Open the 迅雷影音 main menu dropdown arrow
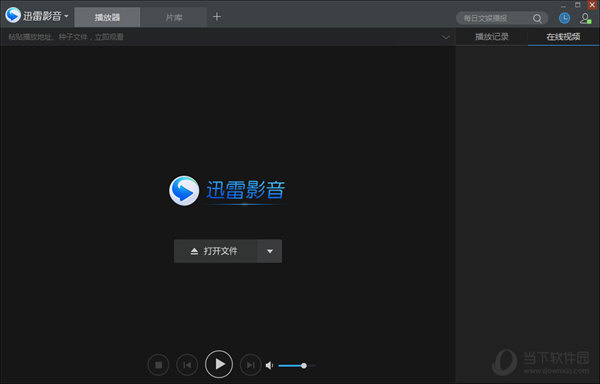Image resolution: width=600 pixels, height=384 pixels. 66,16
